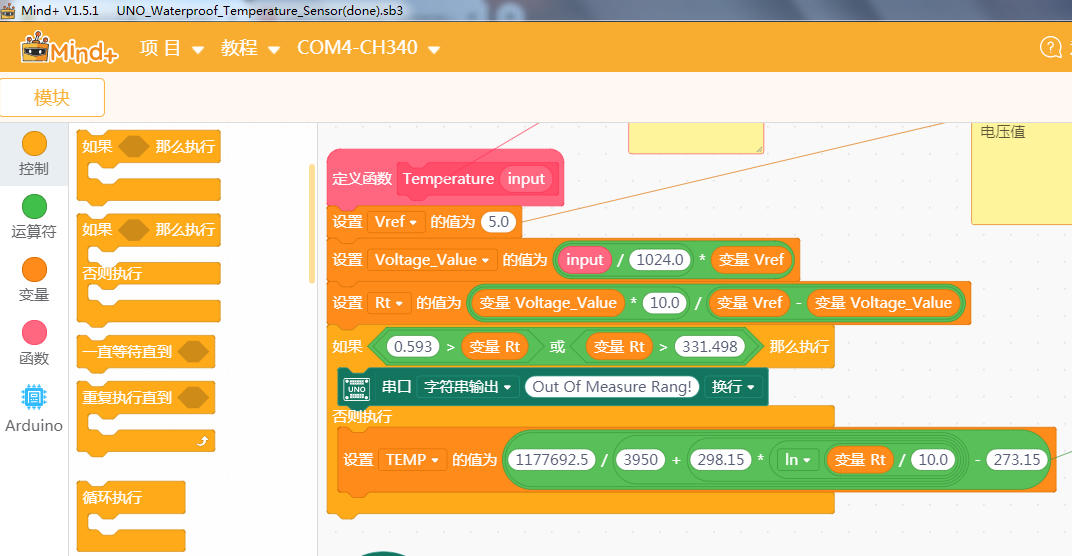Open the pink 函数 (Functions) category
Screen dimensions: 1072x556
(34, 343)
